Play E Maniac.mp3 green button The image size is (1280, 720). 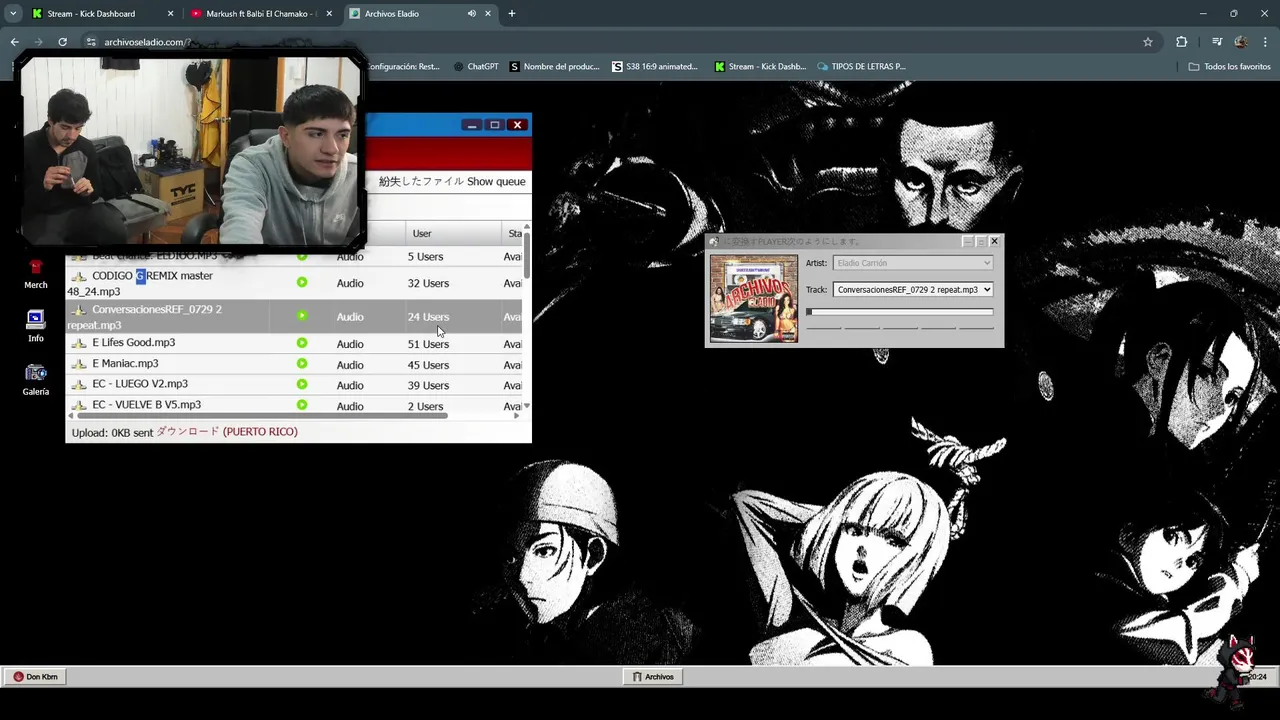(x=302, y=364)
